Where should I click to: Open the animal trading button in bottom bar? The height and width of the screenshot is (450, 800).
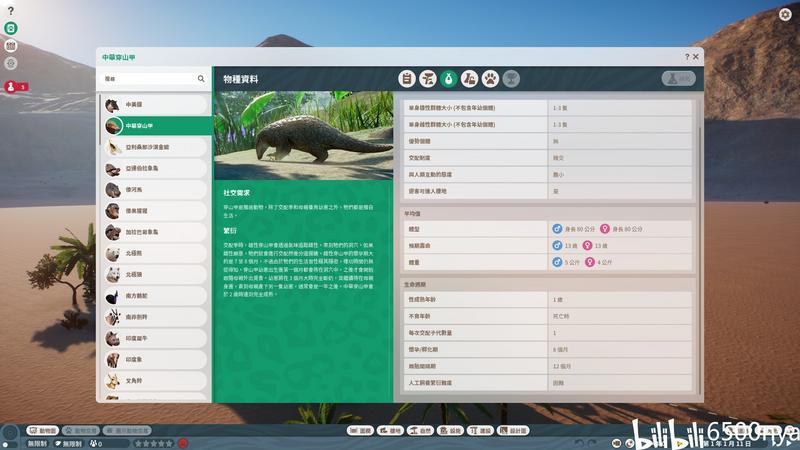pos(81,431)
